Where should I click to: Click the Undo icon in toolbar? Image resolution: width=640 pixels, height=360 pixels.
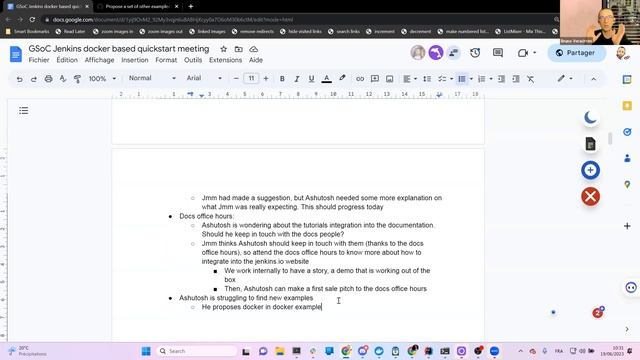tap(19, 79)
